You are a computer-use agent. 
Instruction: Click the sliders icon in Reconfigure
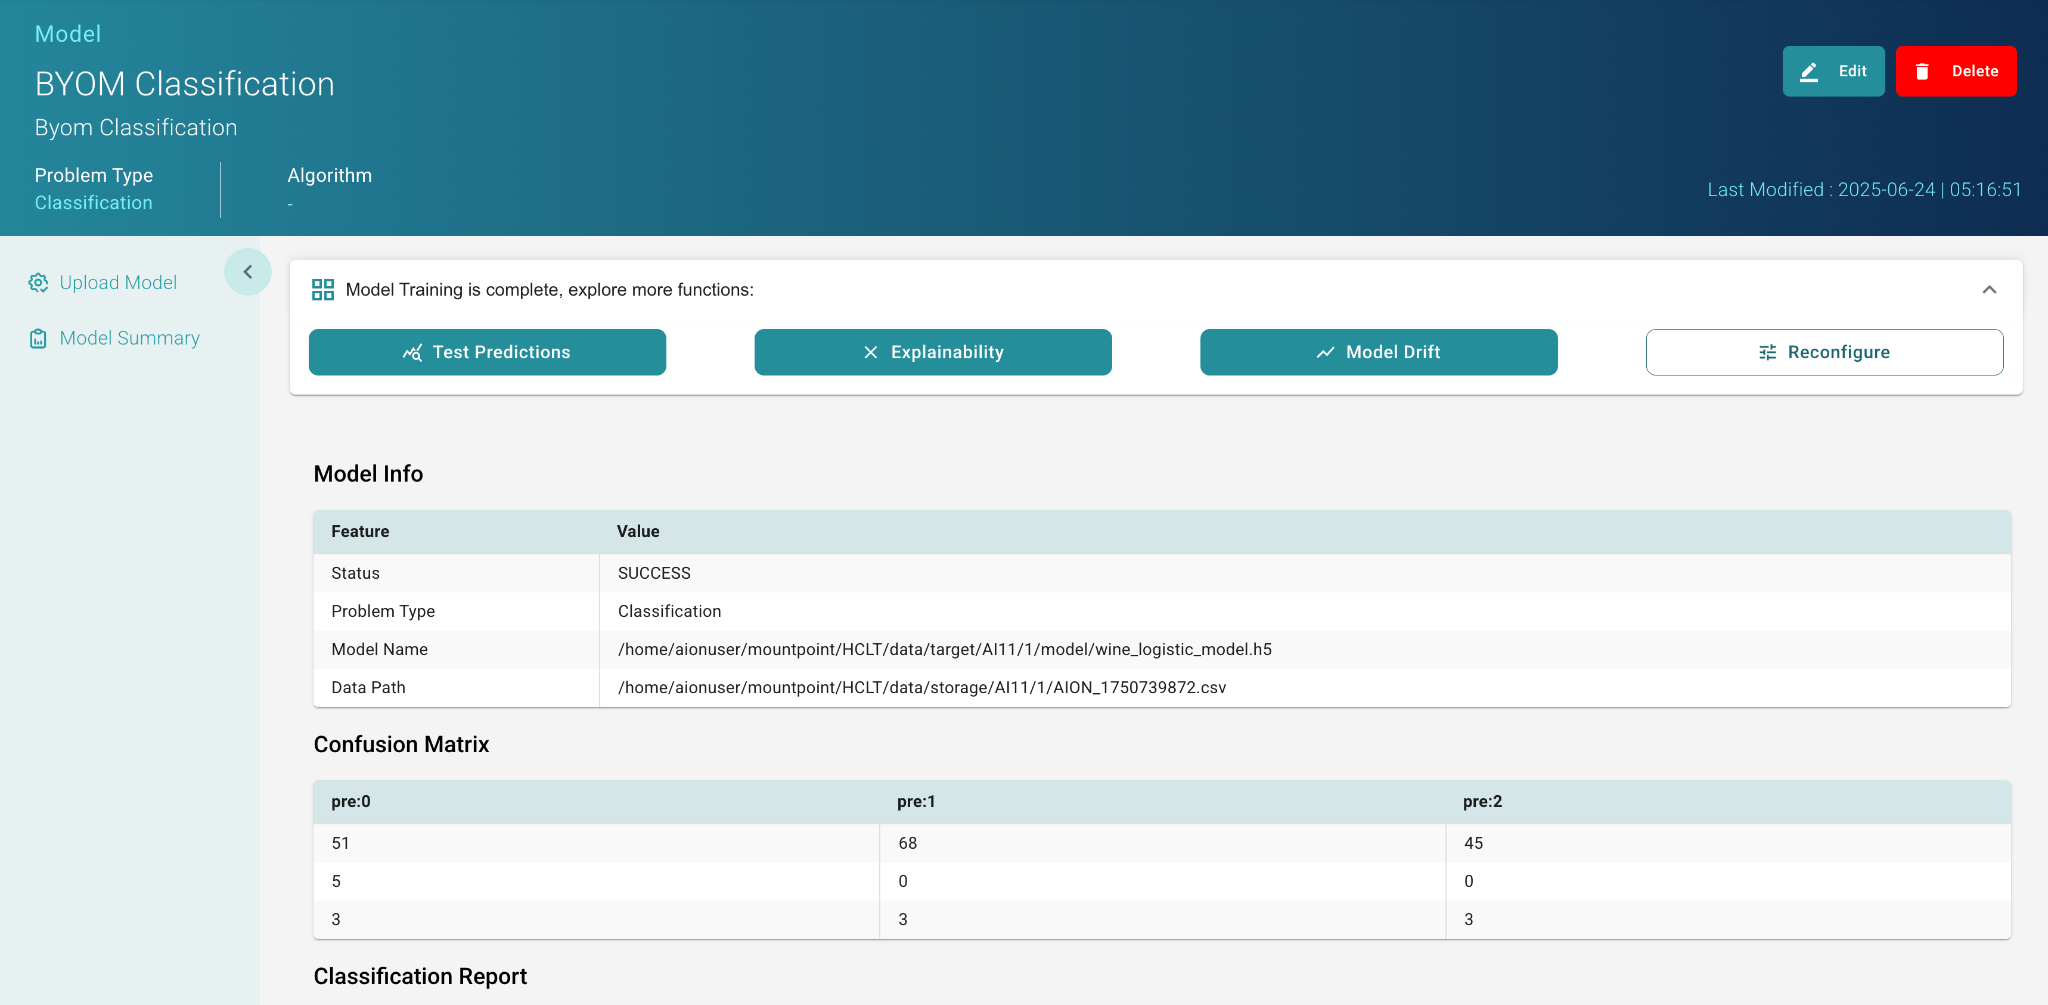(x=1768, y=353)
